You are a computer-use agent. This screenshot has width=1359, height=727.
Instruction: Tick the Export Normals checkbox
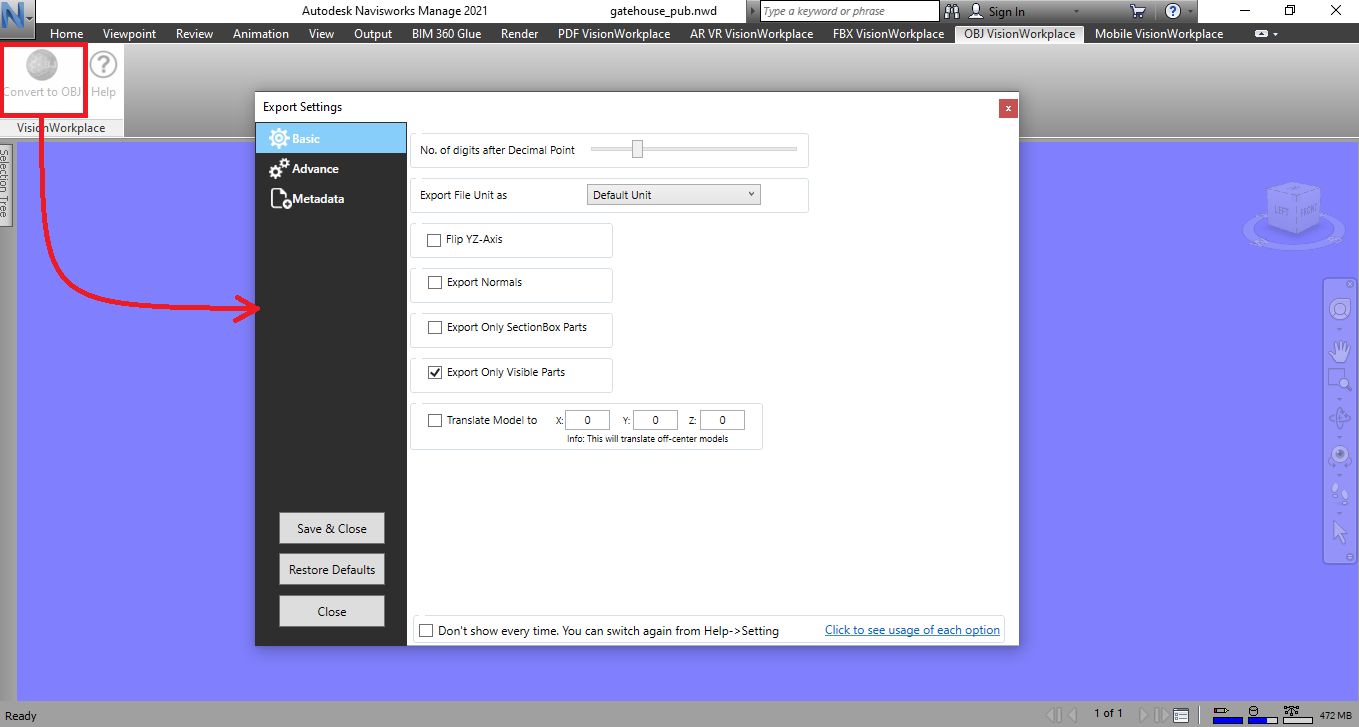pos(435,283)
